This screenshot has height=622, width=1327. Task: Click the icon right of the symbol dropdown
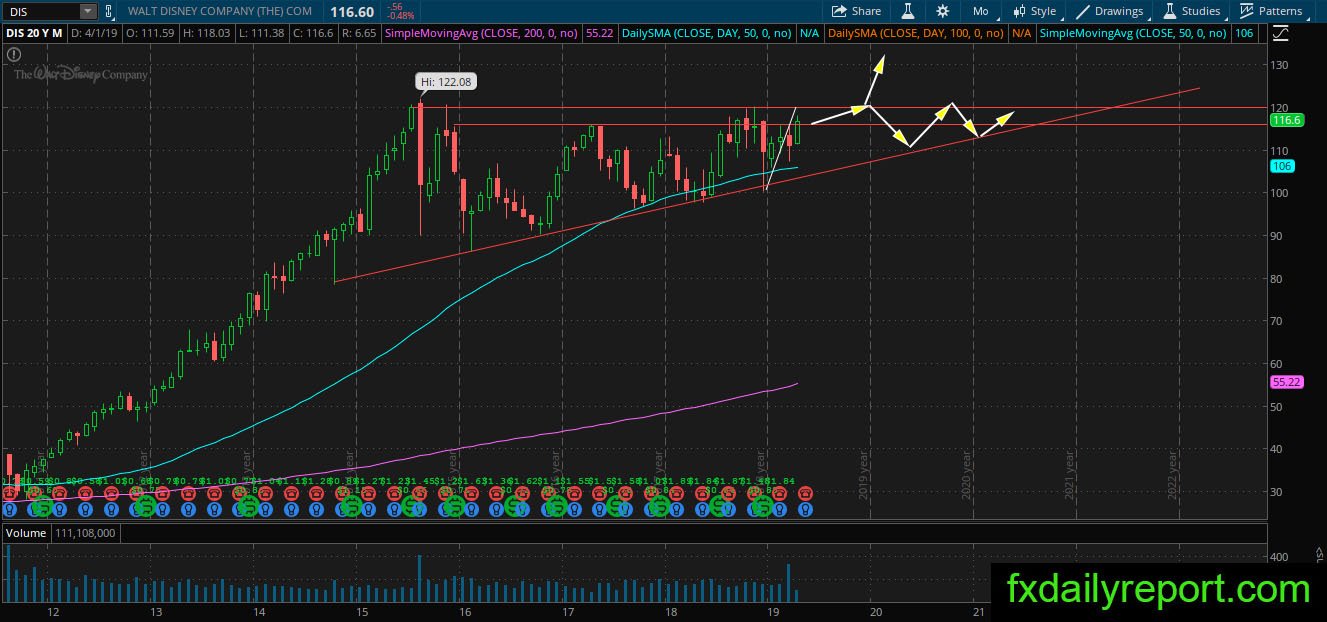tap(108, 11)
